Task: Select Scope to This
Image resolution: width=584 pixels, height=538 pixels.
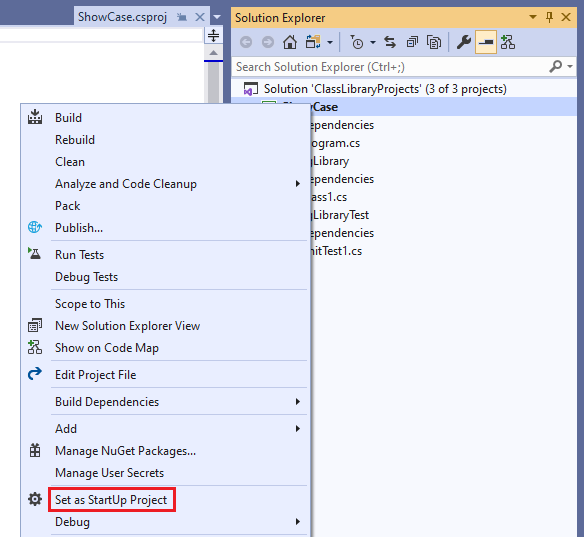Action: (x=90, y=304)
